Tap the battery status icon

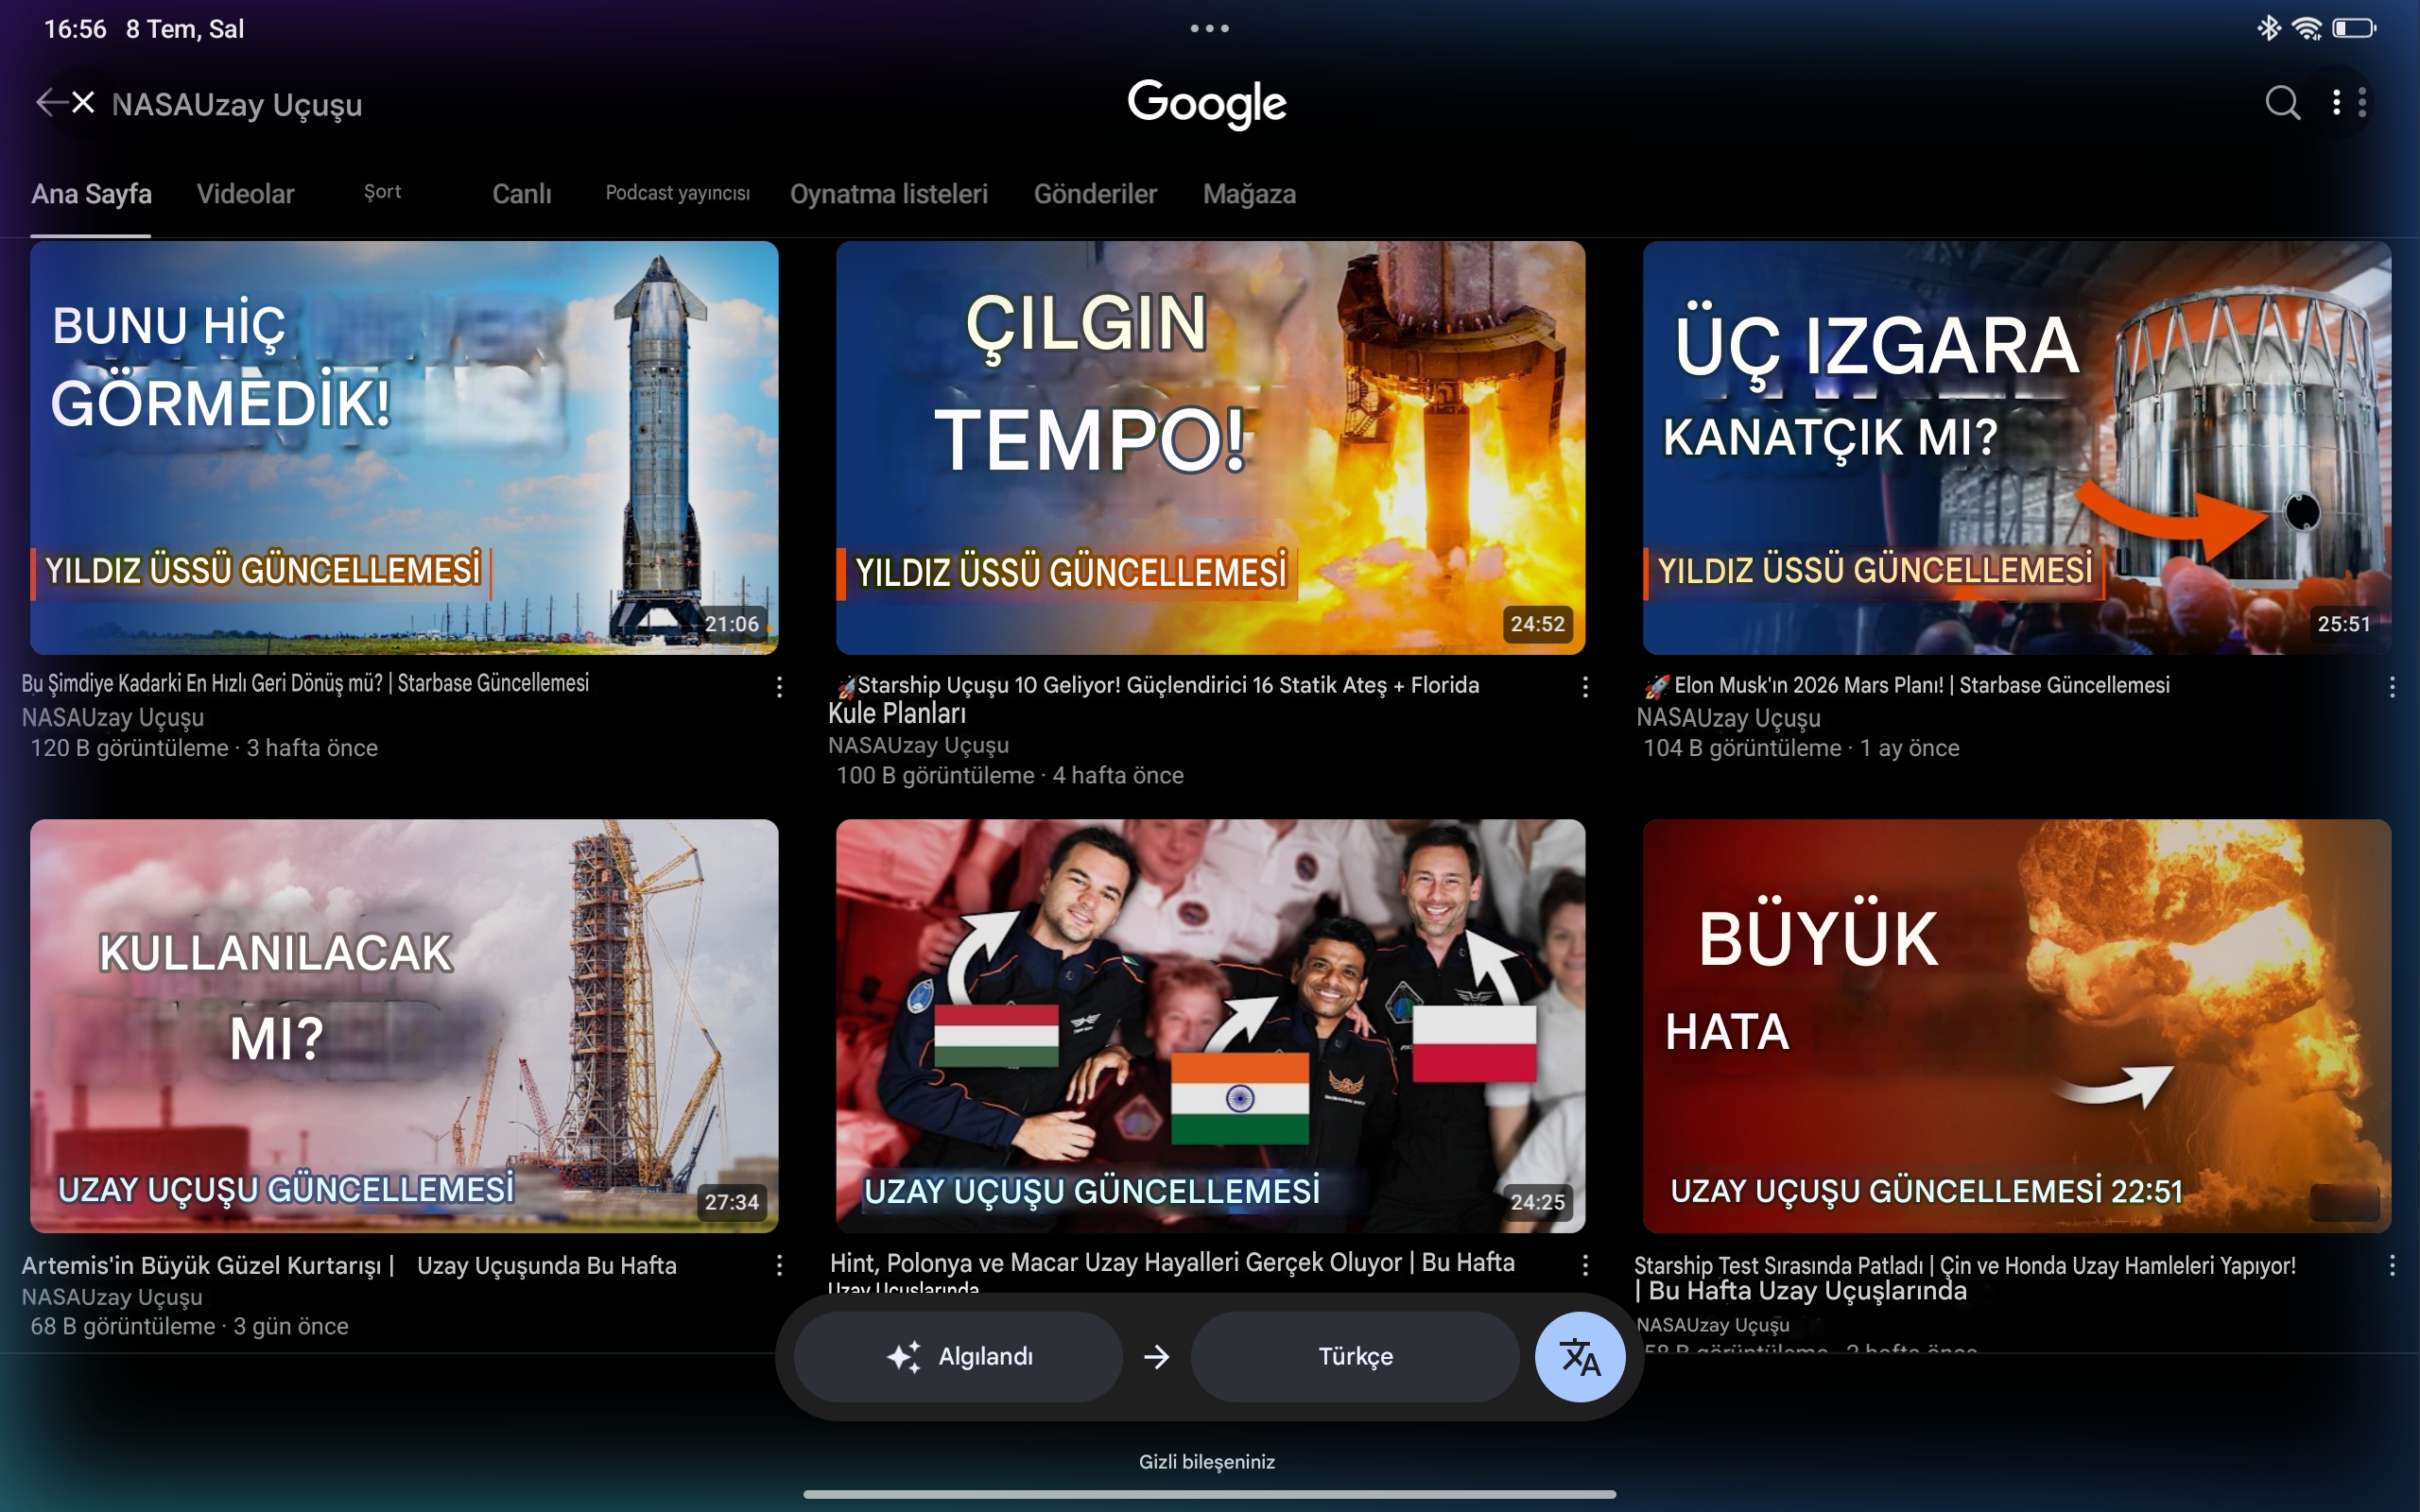2354,28
